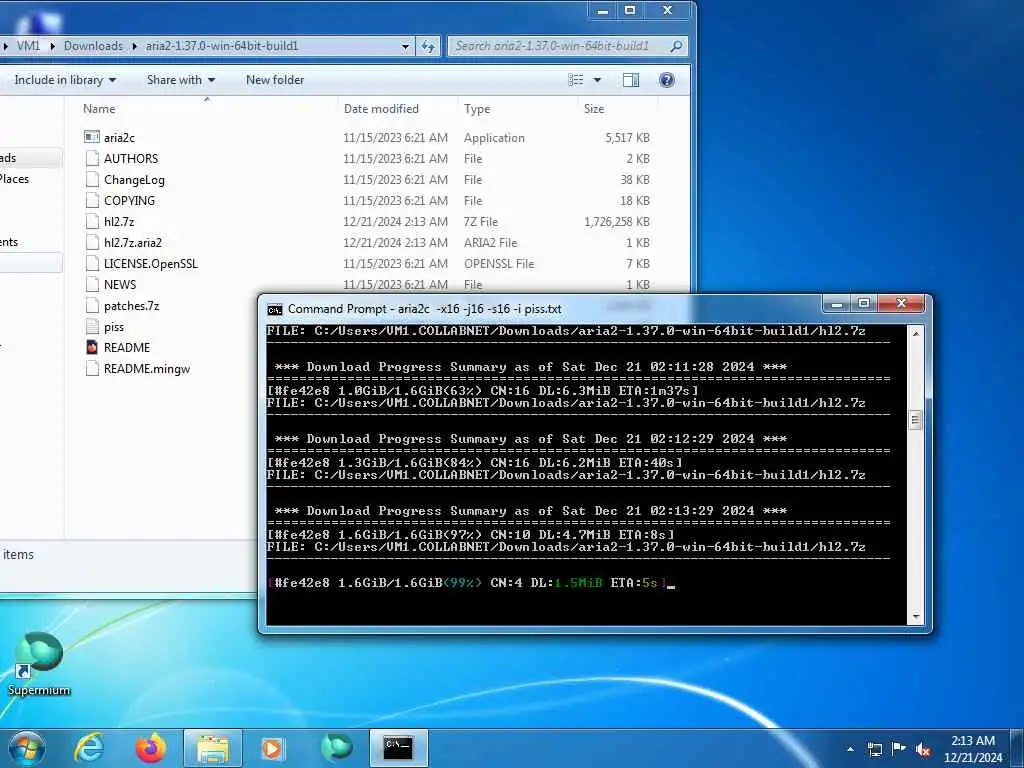Refresh the Explorer address bar location
The width and height of the screenshot is (1024, 768).
428,46
